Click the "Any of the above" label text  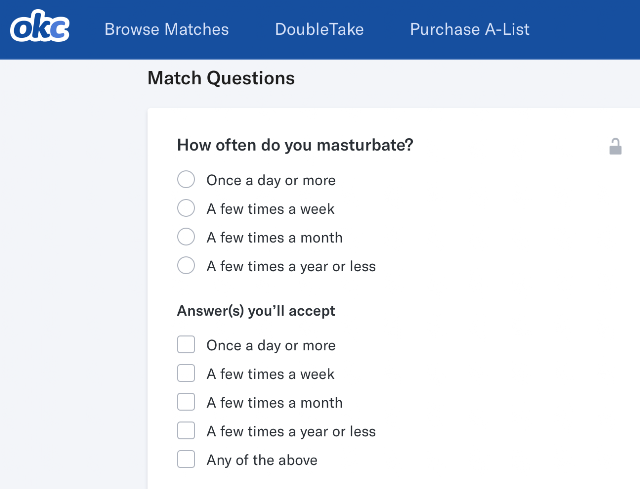click(x=262, y=460)
